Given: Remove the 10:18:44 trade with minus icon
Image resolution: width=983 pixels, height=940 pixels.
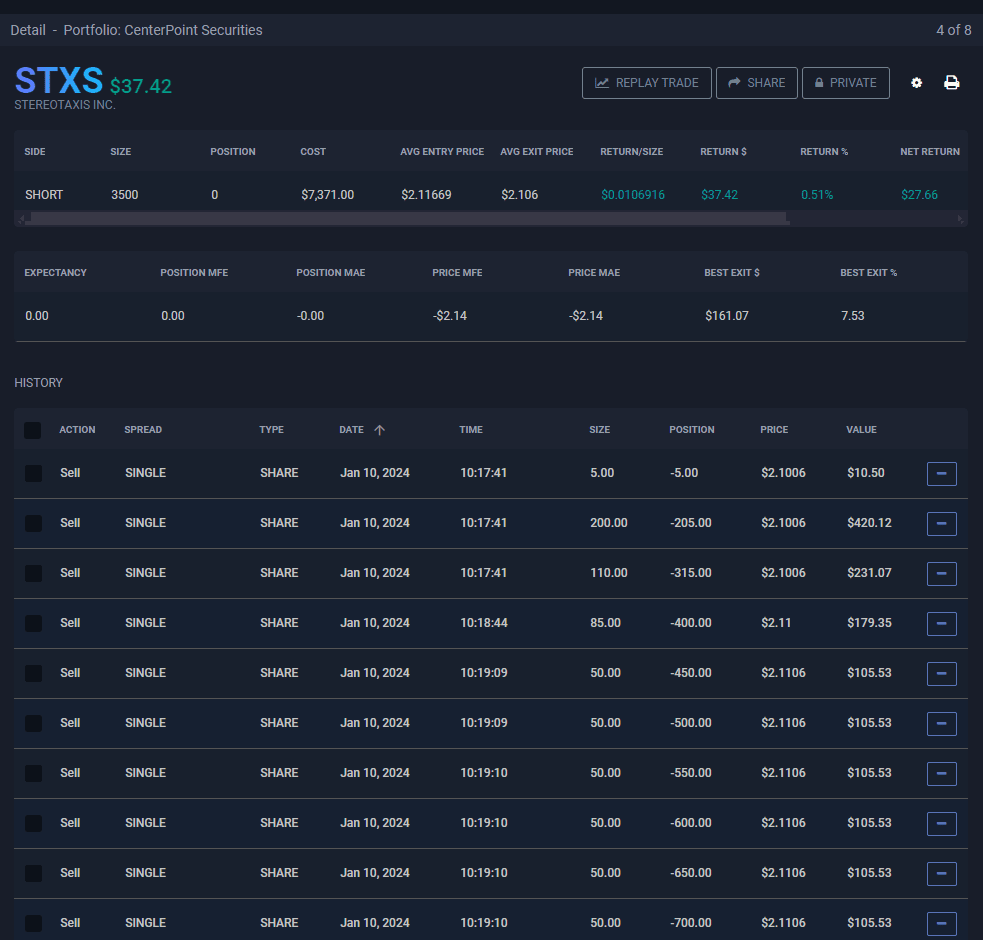Looking at the screenshot, I should pyautogui.click(x=941, y=624).
